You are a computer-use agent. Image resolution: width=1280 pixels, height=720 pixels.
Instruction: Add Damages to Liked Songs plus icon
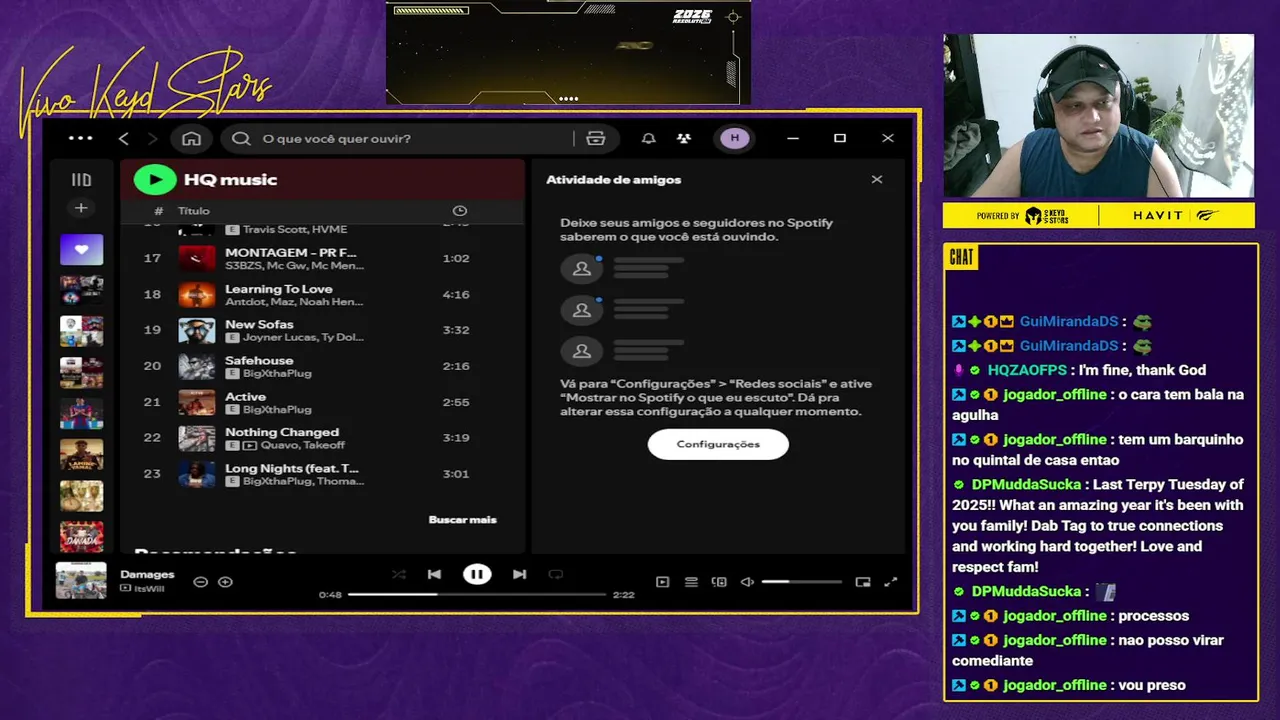pos(225,581)
